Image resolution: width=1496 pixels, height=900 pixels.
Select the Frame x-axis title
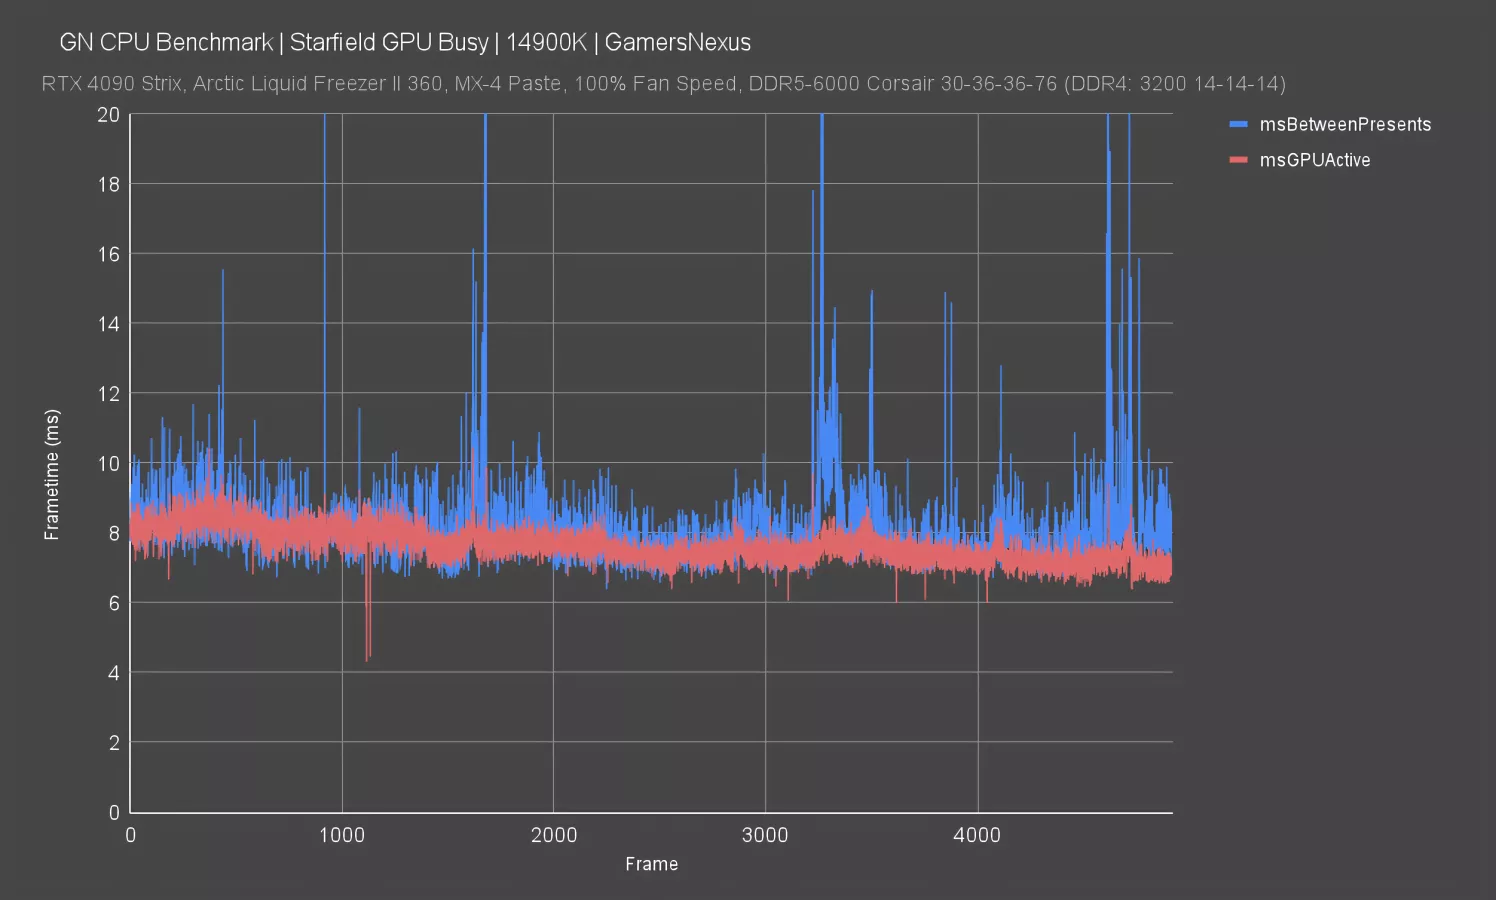[x=651, y=864]
